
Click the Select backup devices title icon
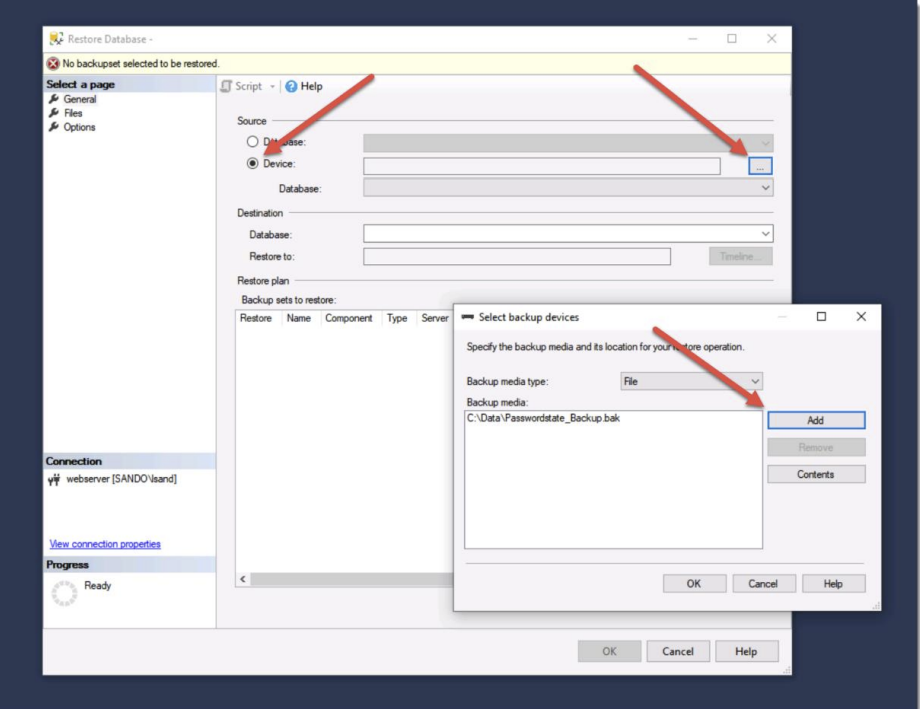(468, 317)
